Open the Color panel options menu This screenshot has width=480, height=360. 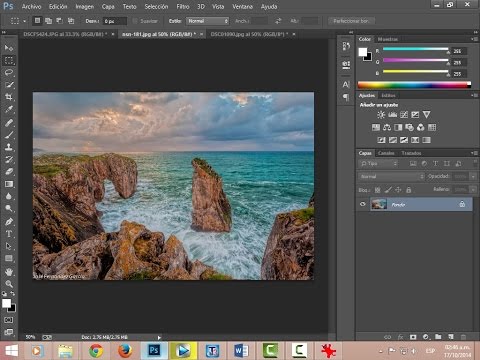474,39
